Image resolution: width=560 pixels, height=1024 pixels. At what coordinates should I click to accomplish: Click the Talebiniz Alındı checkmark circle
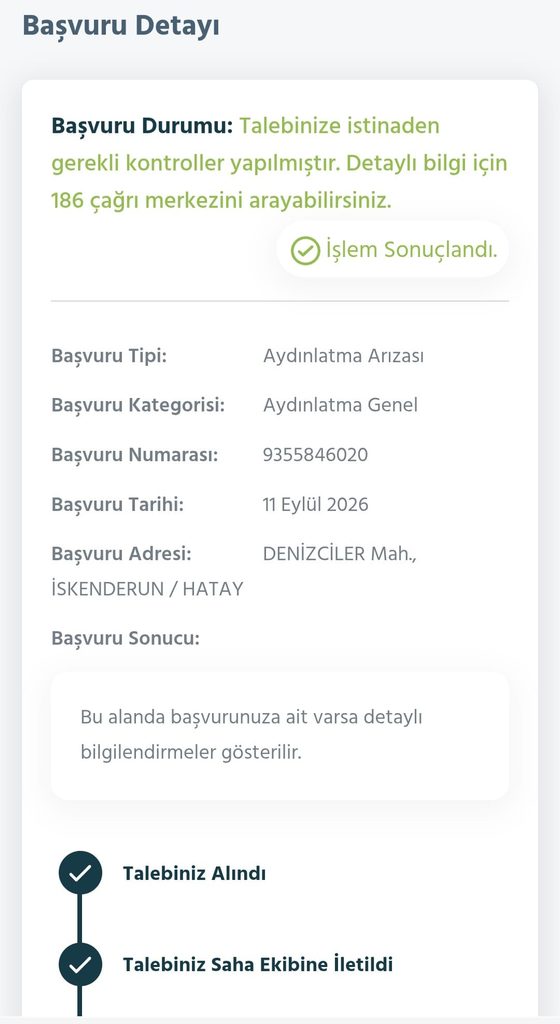(x=80, y=873)
